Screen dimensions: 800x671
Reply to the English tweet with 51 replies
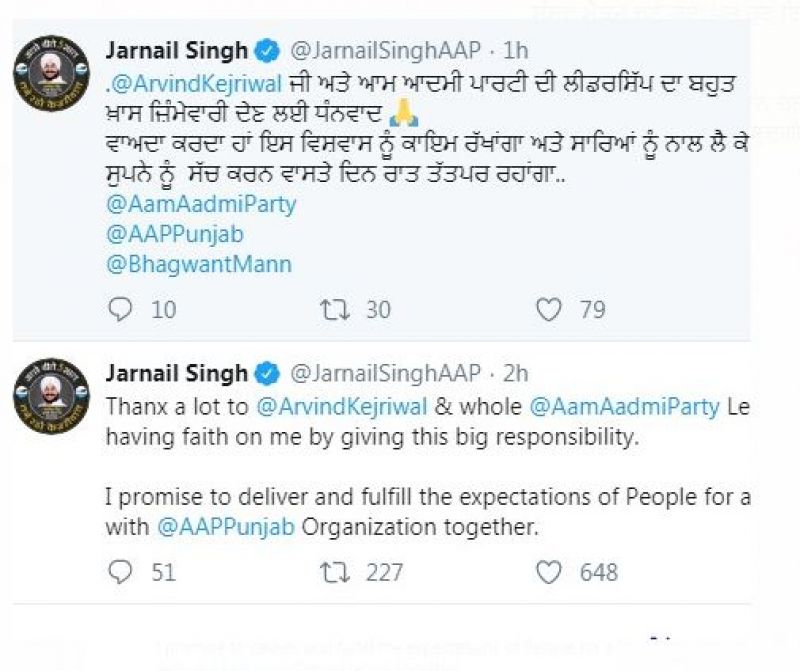[120, 571]
